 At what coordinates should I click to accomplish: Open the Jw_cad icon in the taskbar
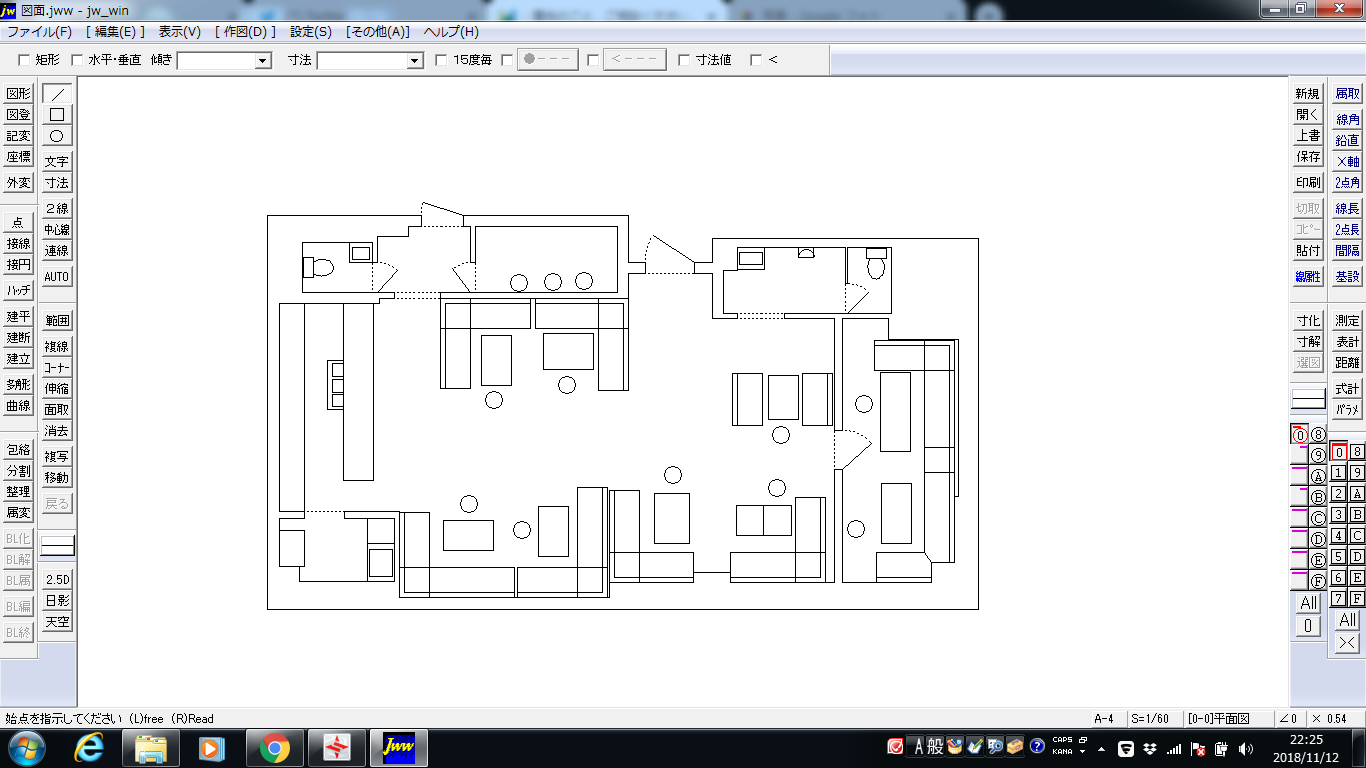(399, 747)
